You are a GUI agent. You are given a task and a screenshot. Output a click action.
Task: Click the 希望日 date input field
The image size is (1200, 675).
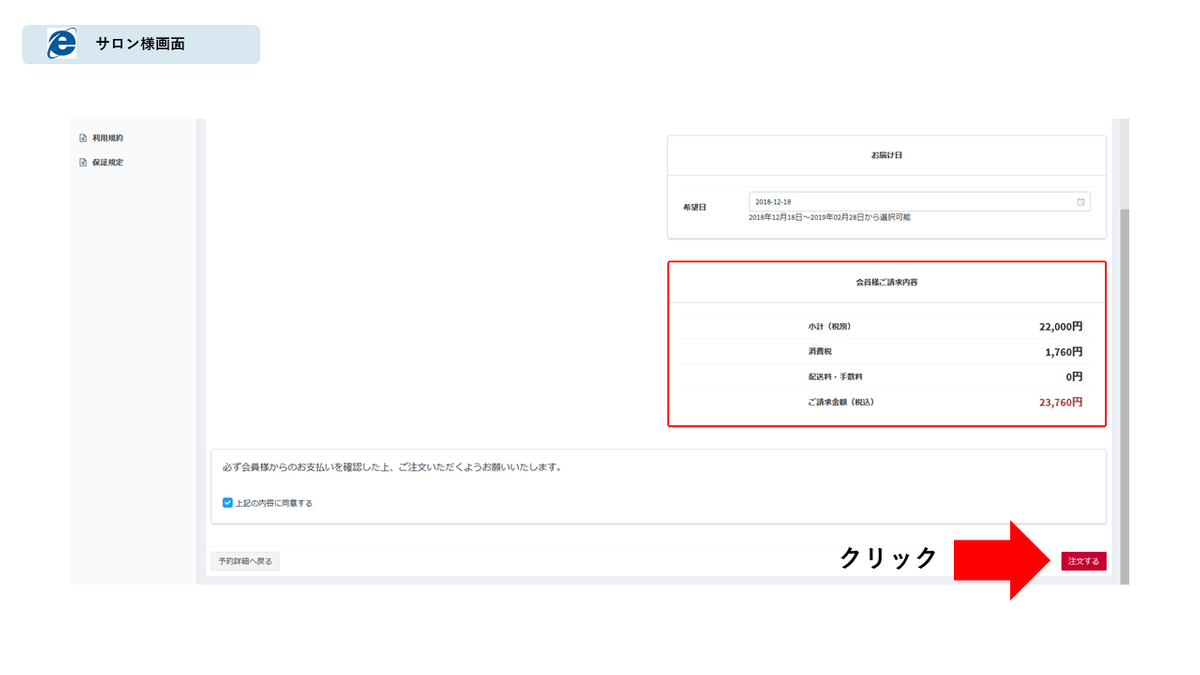tap(919, 202)
